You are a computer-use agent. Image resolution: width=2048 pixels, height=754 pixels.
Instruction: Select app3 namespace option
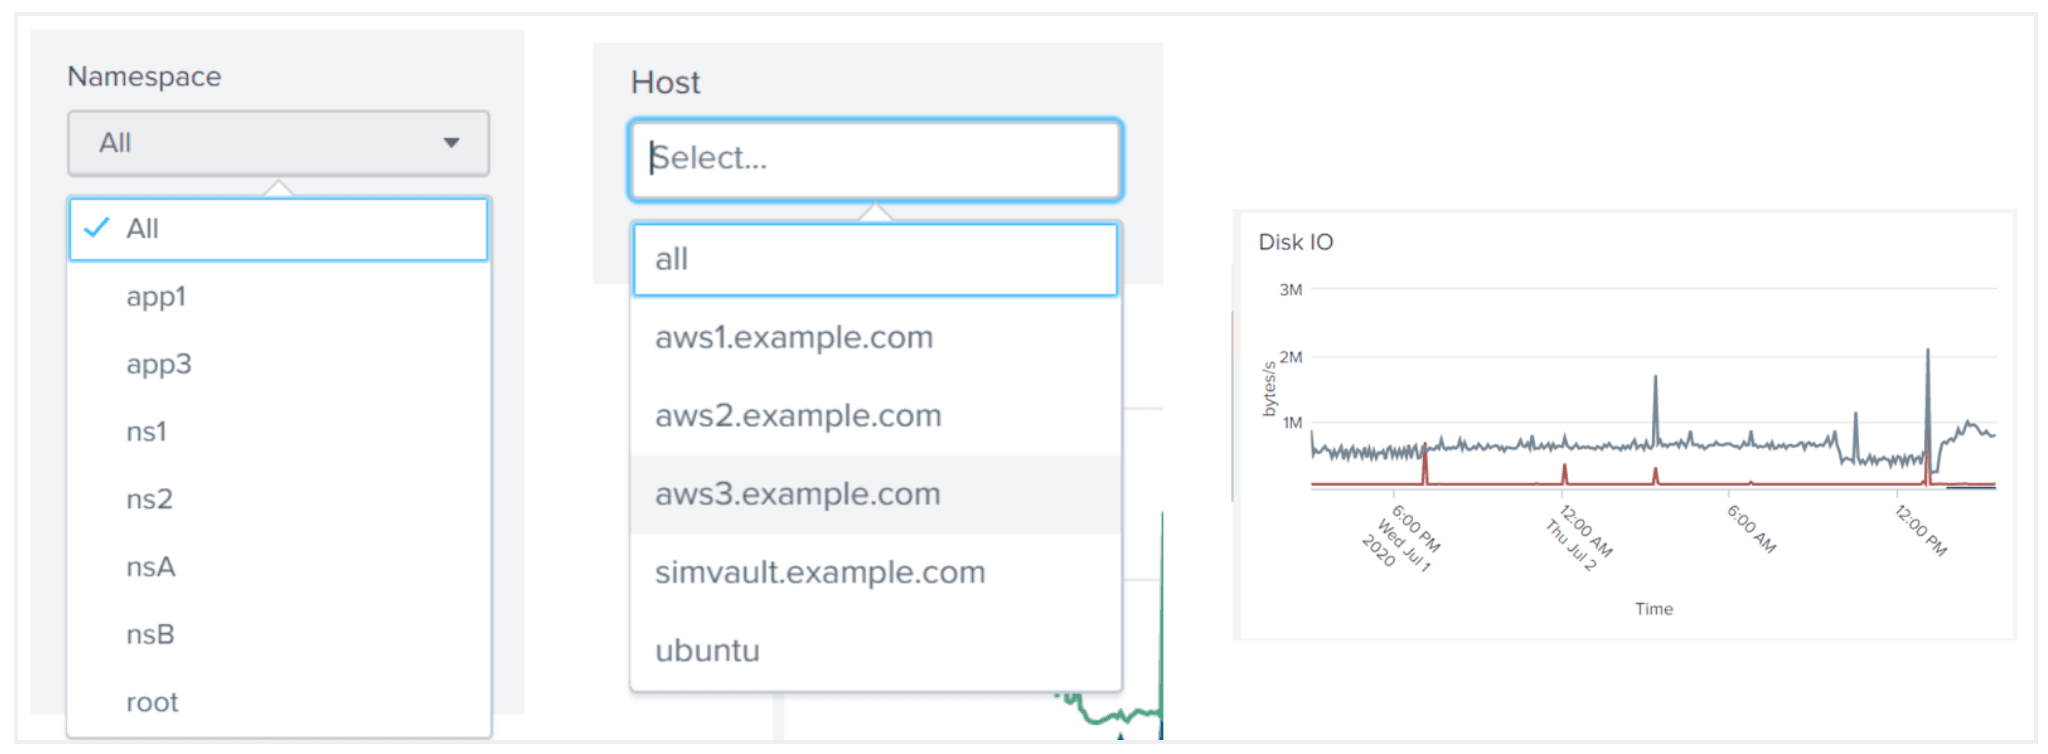pyautogui.click(x=158, y=364)
